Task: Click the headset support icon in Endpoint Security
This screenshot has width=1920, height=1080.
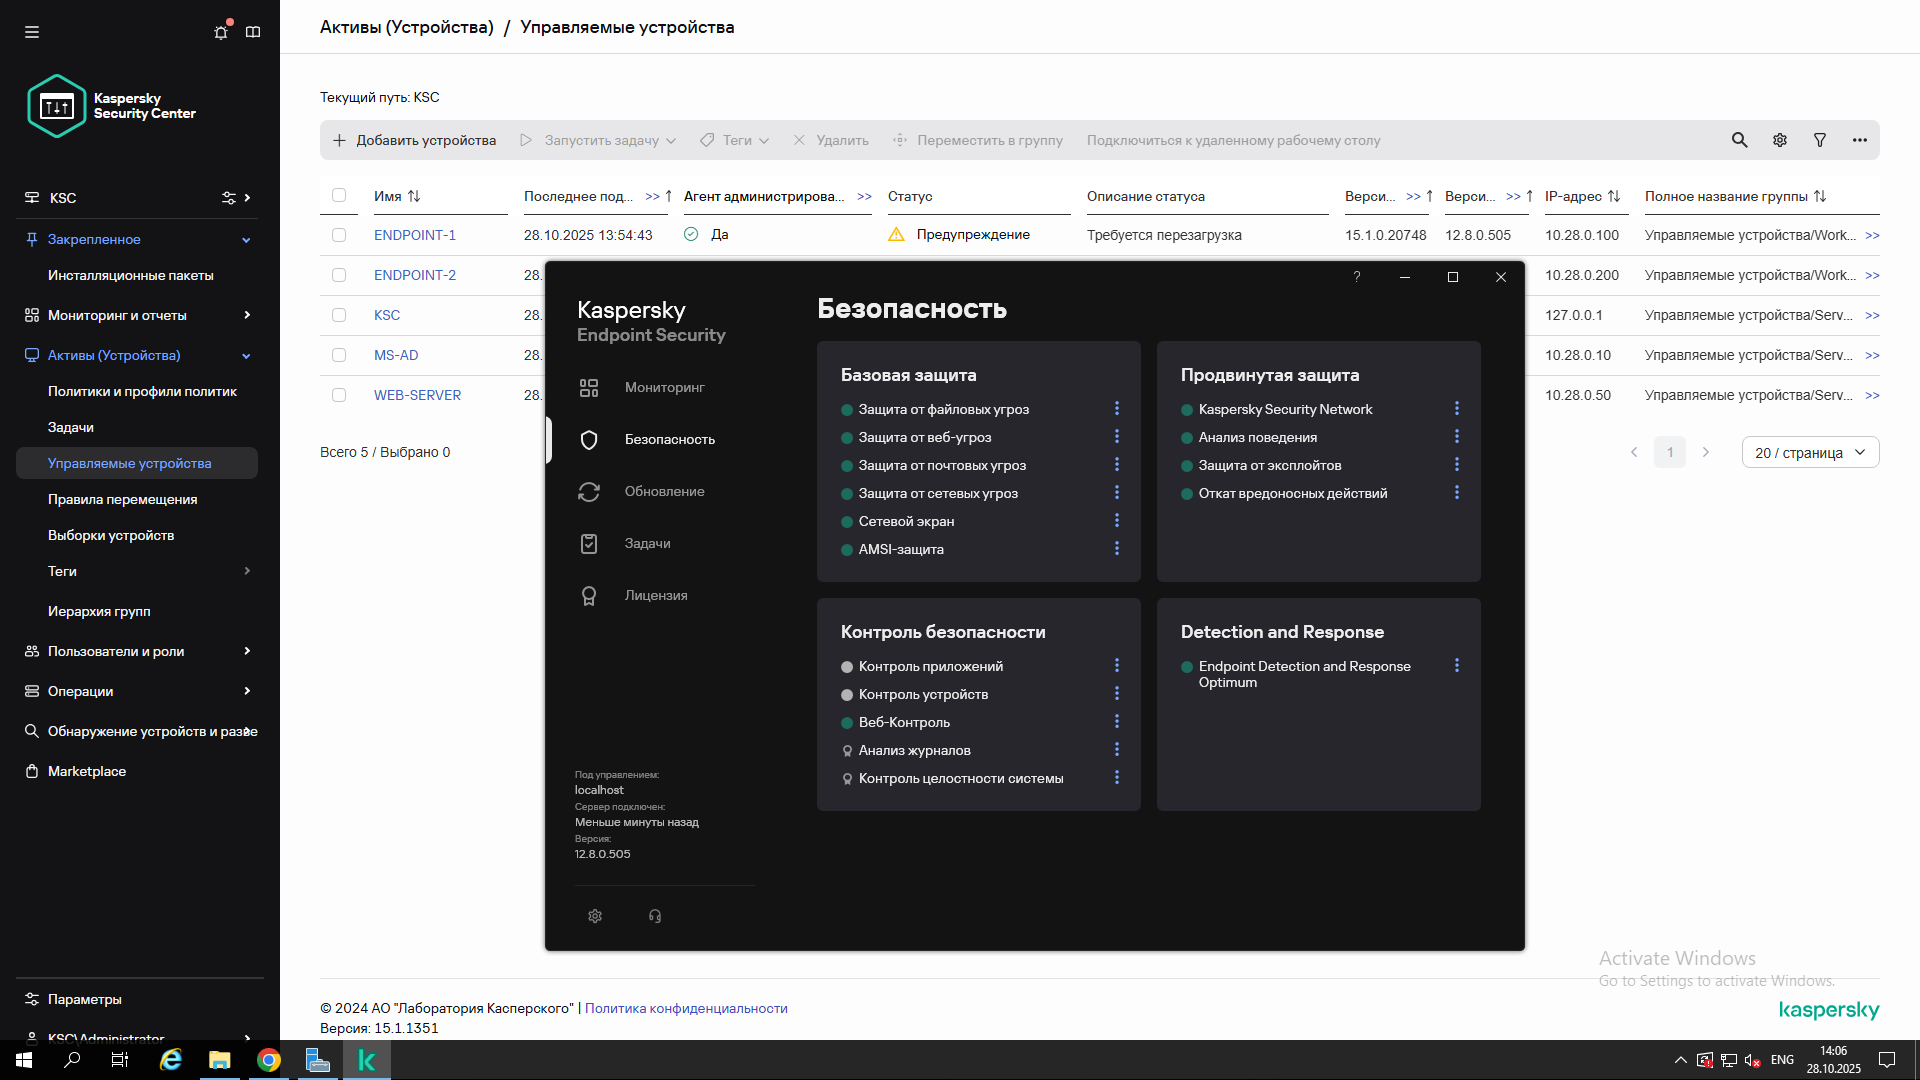Action: click(x=655, y=916)
